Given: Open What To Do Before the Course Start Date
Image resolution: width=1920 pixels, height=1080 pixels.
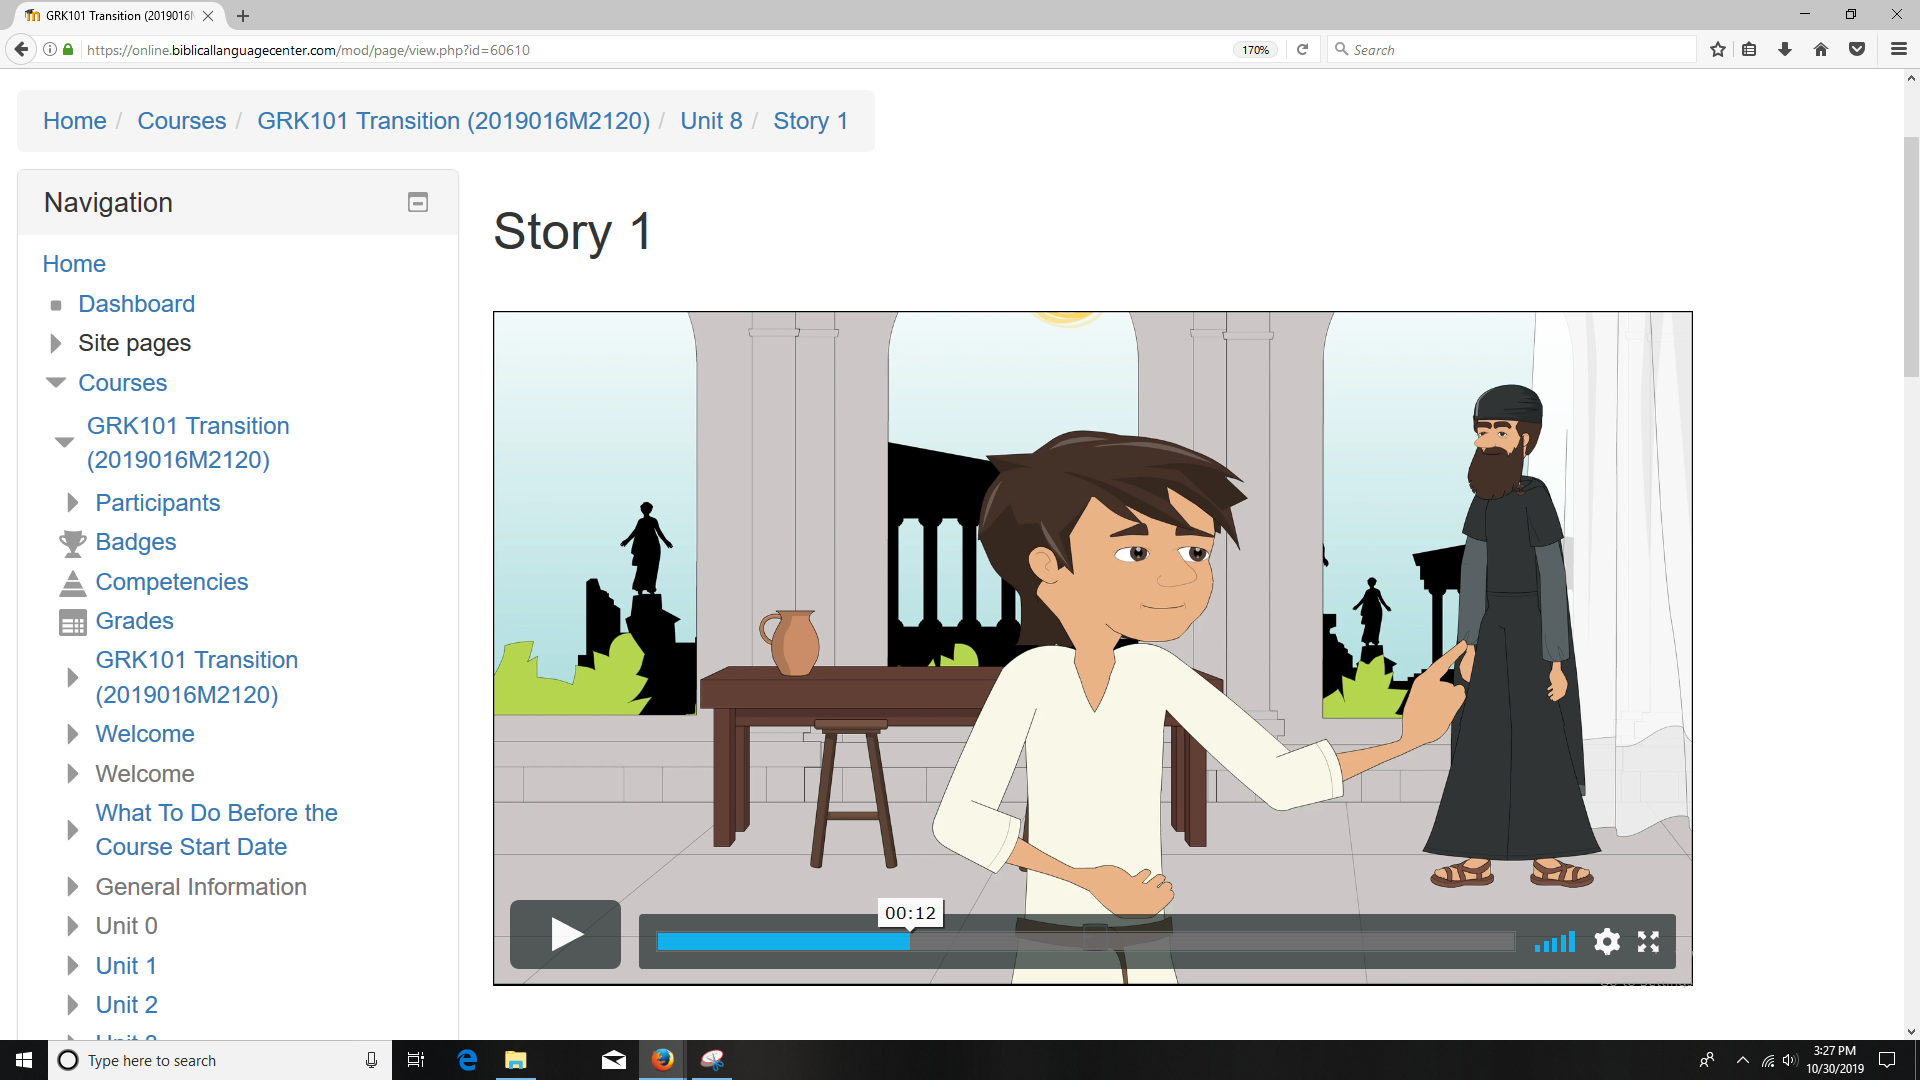Looking at the screenshot, I should click(x=217, y=830).
